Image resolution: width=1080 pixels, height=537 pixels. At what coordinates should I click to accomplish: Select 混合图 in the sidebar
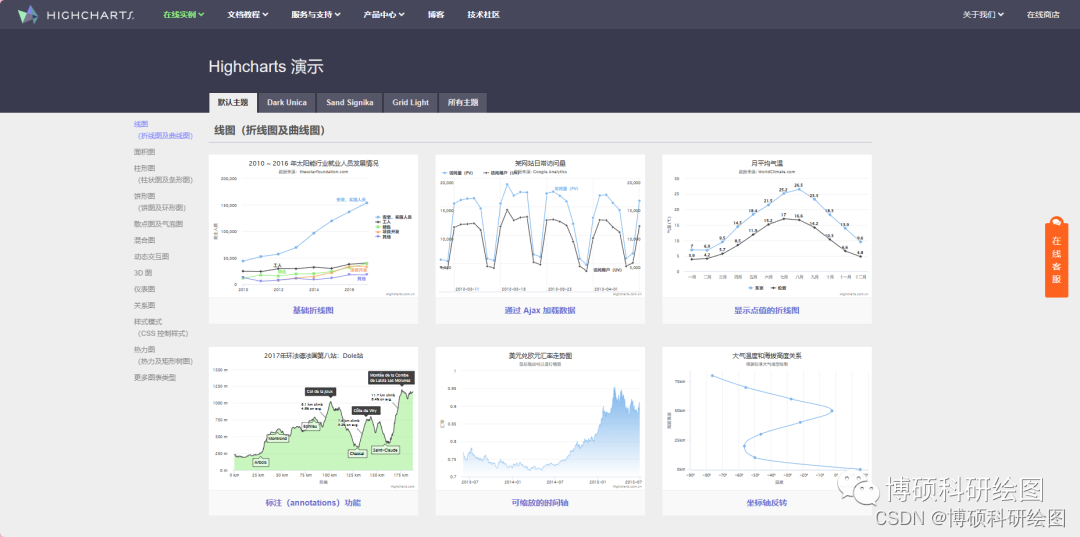click(145, 240)
